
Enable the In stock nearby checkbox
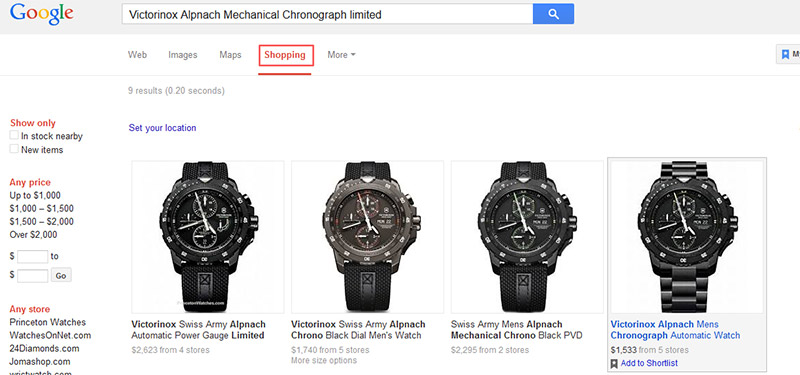pyautogui.click(x=14, y=135)
